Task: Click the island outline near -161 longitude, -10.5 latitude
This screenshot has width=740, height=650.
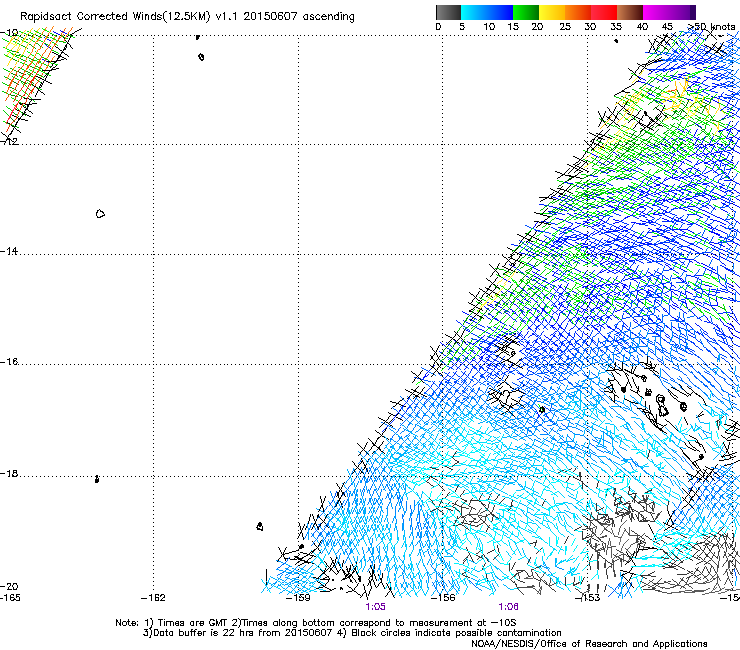Action: 201,57
